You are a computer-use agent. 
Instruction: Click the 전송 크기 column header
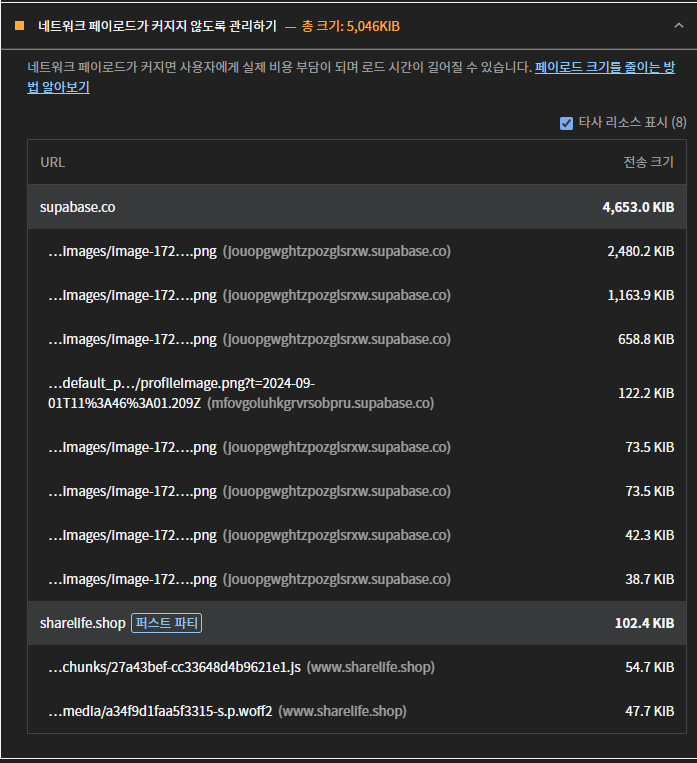click(649, 162)
